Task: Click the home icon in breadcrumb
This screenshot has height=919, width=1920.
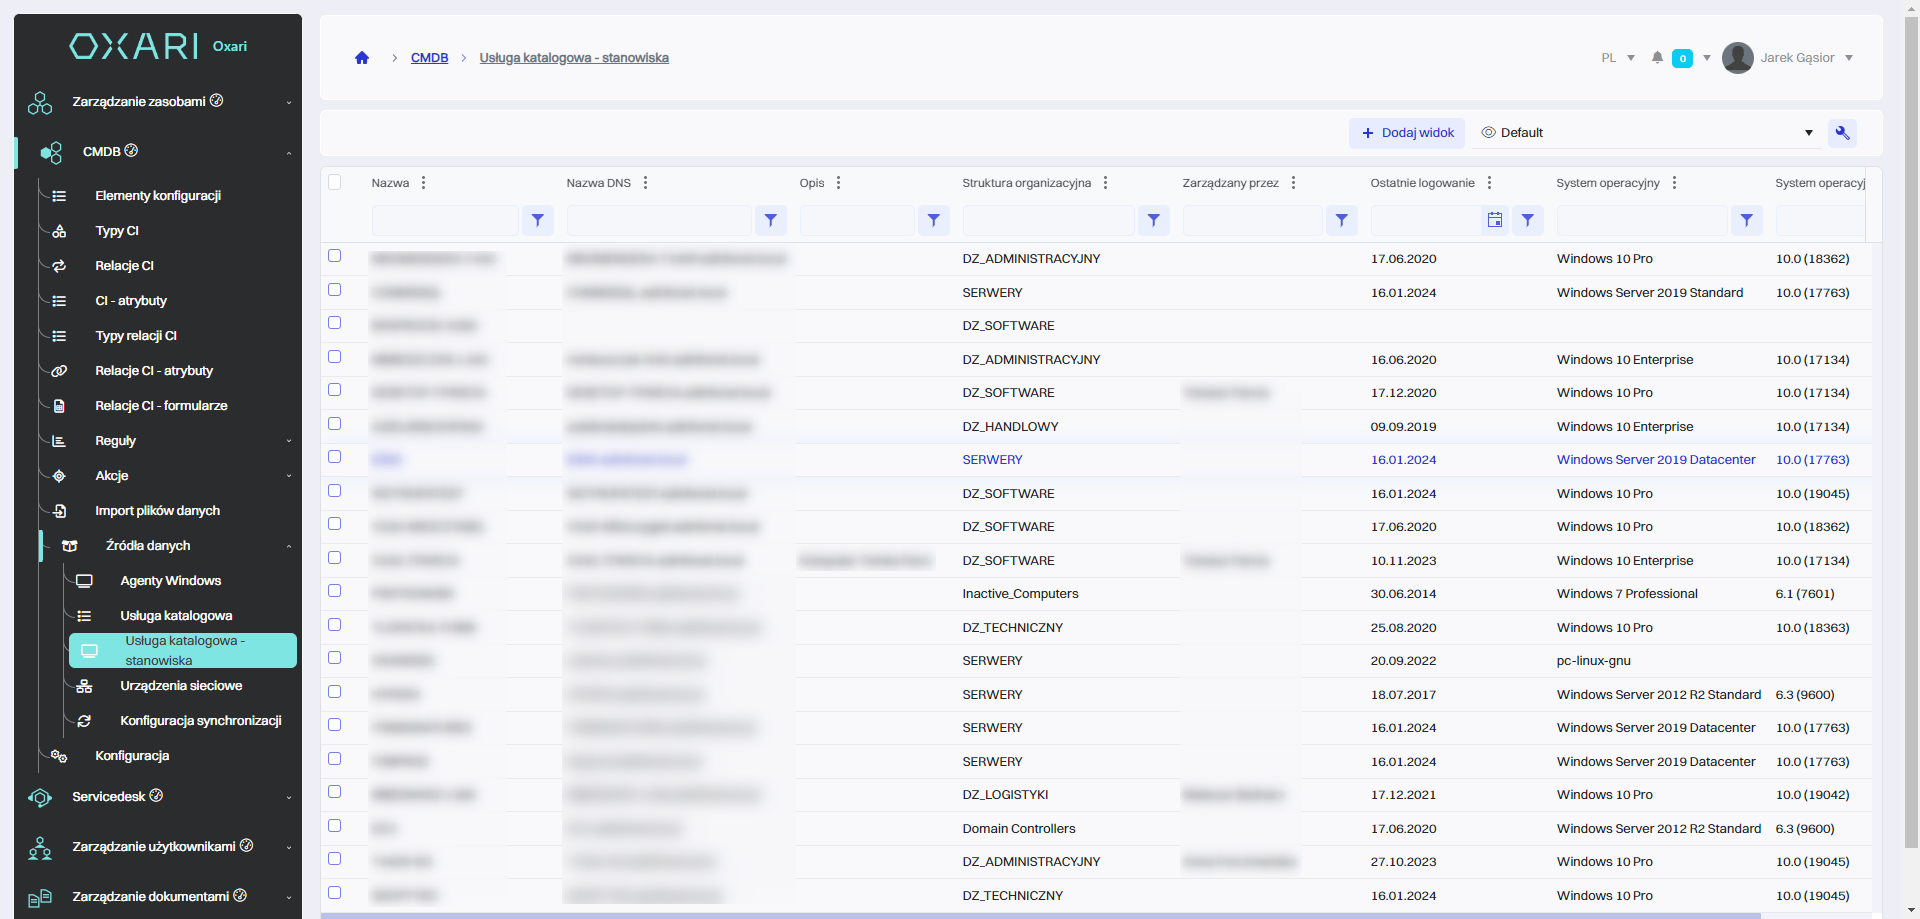Action: coord(362,58)
